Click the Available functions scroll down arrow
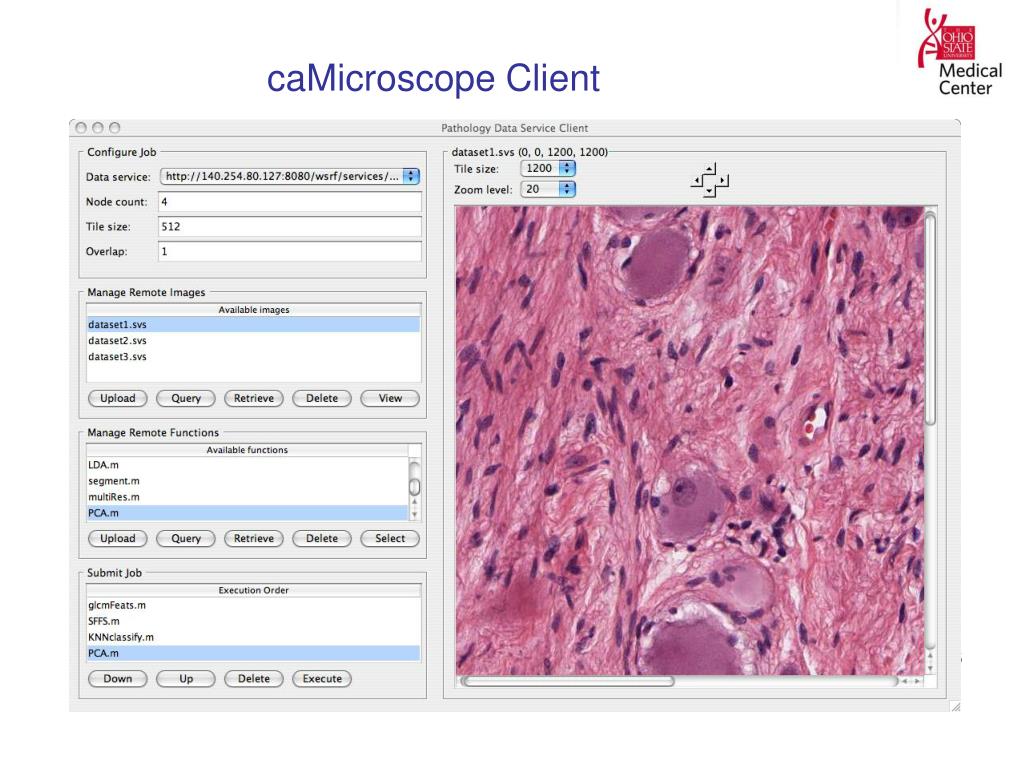 [415, 515]
